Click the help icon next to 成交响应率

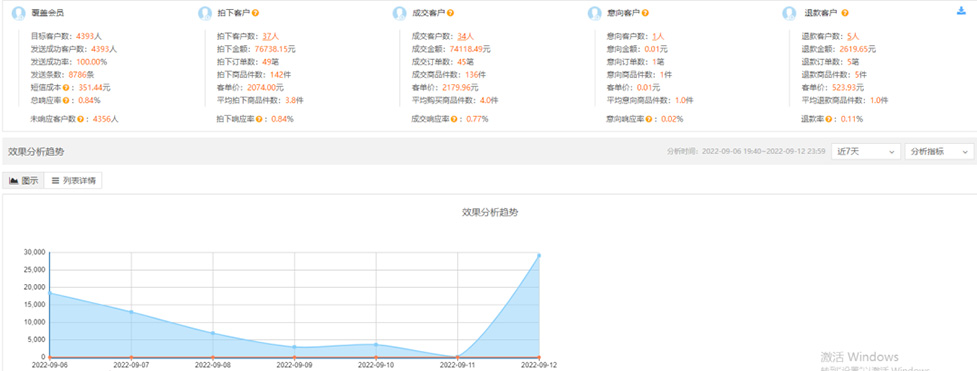[x=454, y=118]
